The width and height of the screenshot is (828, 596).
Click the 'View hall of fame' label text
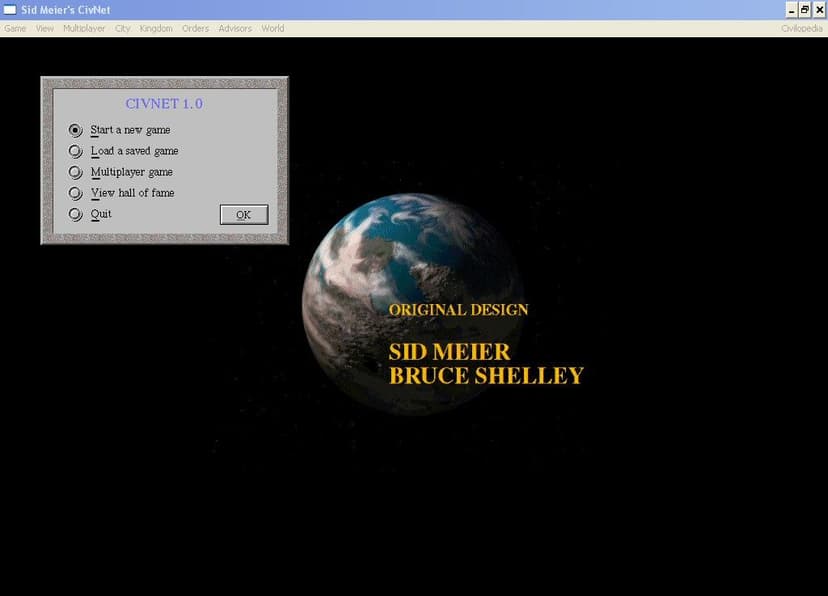132,193
